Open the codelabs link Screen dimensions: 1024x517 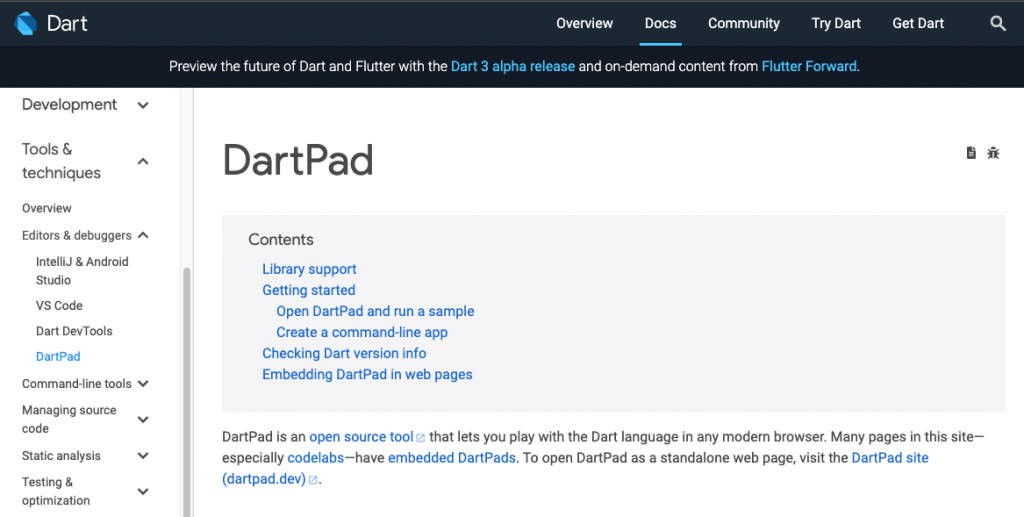pyautogui.click(x=315, y=458)
